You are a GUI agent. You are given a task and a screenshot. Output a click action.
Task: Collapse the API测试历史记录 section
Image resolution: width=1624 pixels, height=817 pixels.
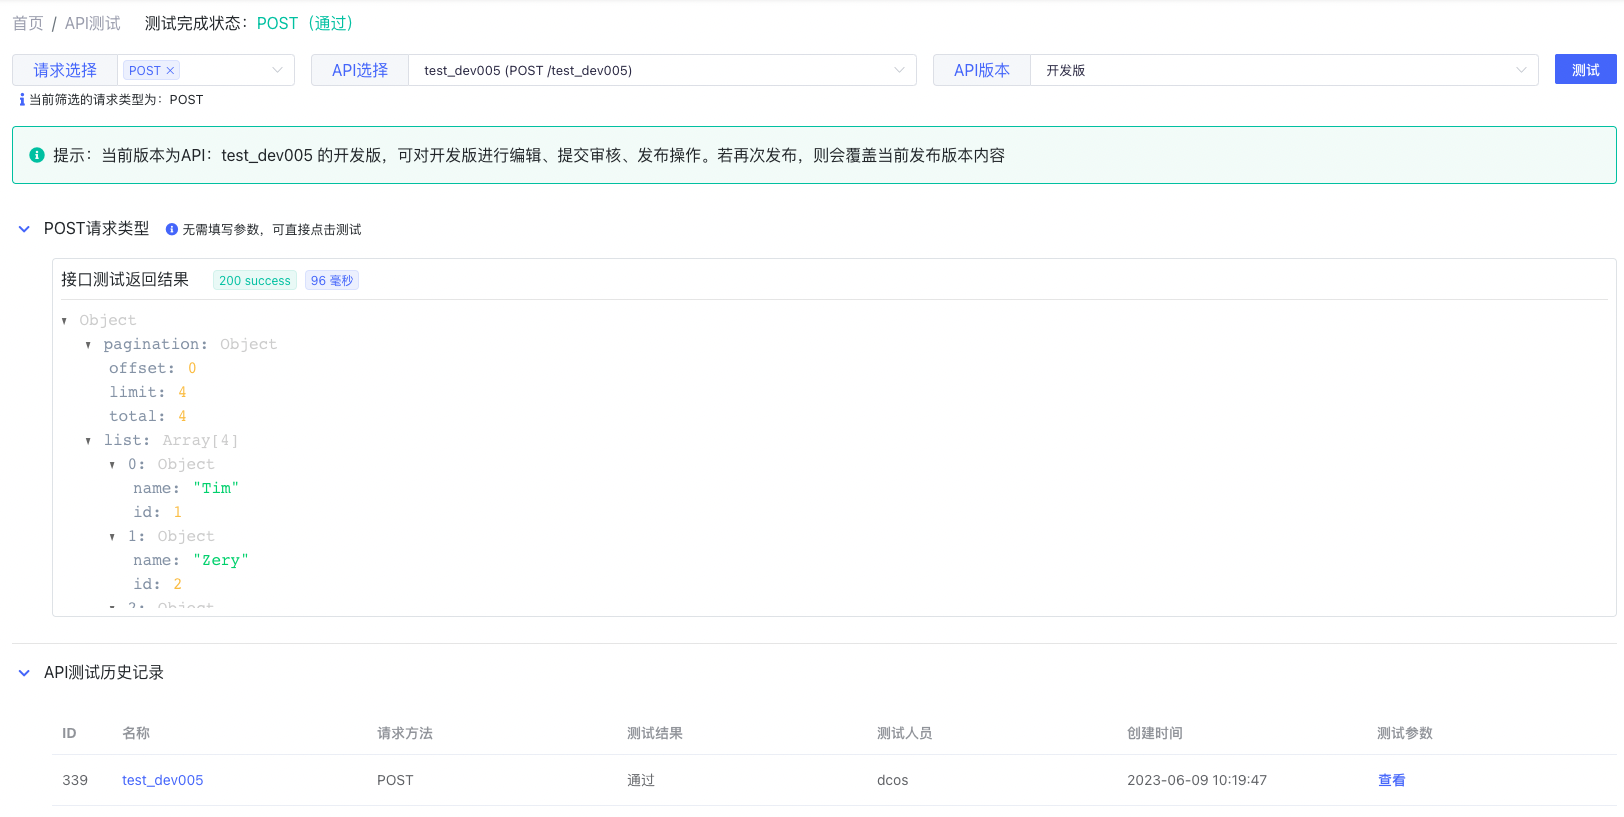[24, 673]
